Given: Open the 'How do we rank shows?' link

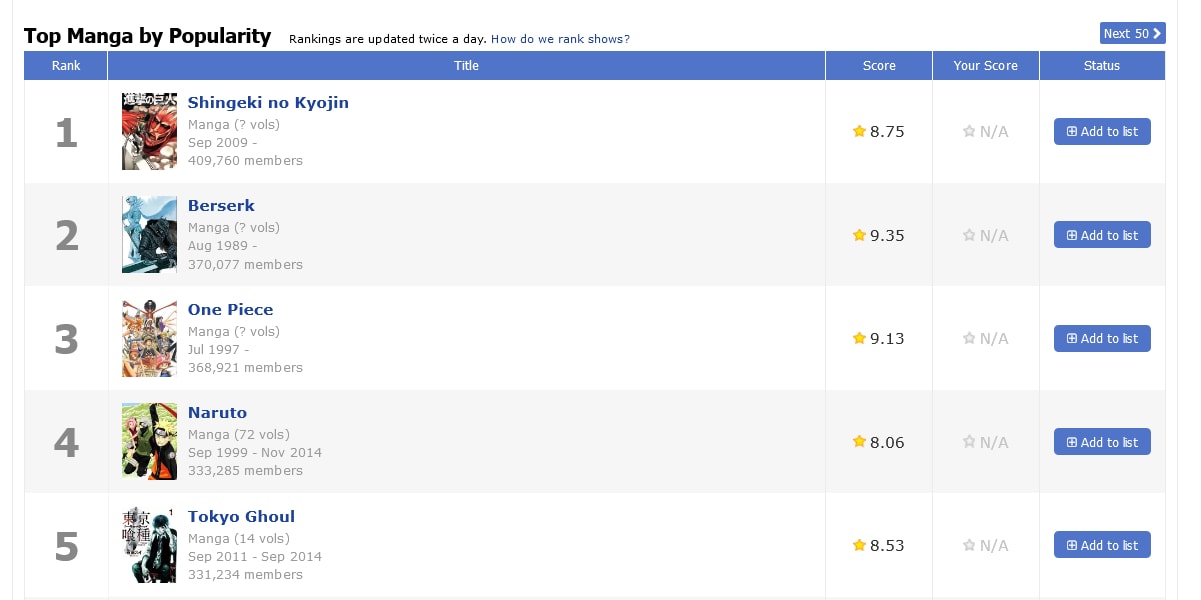Looking at the screenshot, I should pos(560,39).
